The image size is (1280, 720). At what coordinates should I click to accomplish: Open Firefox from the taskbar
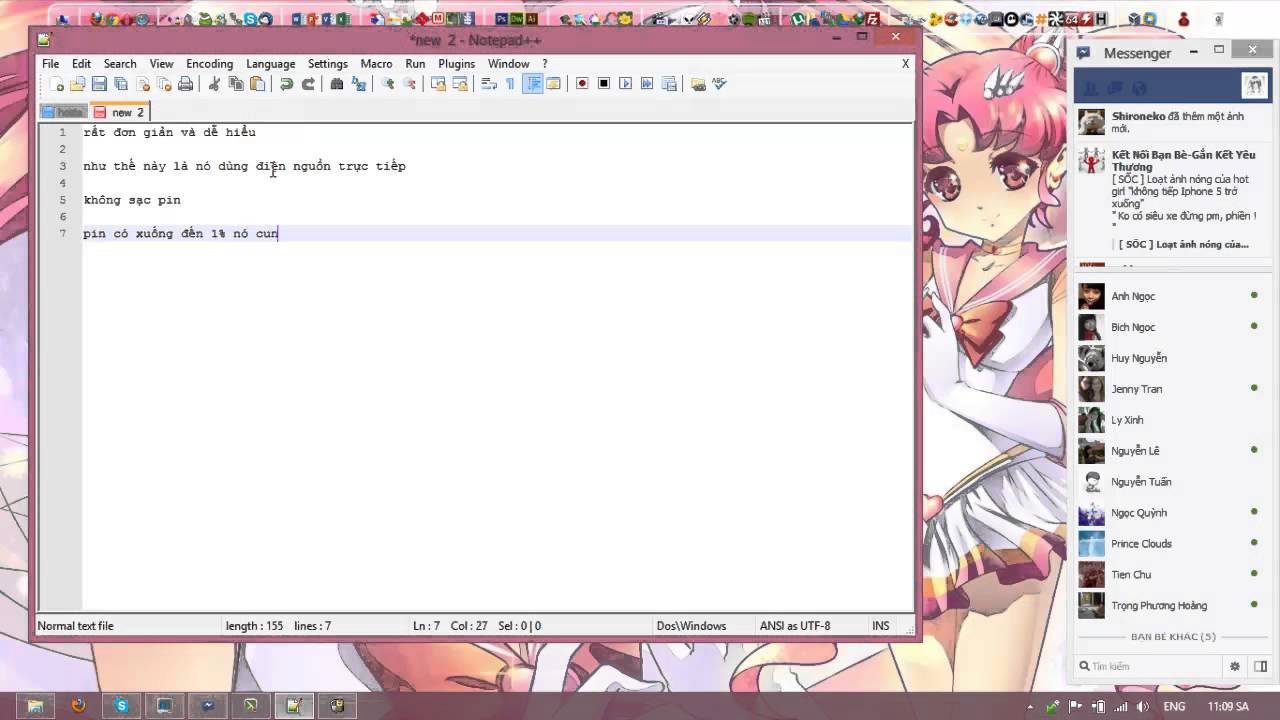pyautogui.click(x=79, y=705)
